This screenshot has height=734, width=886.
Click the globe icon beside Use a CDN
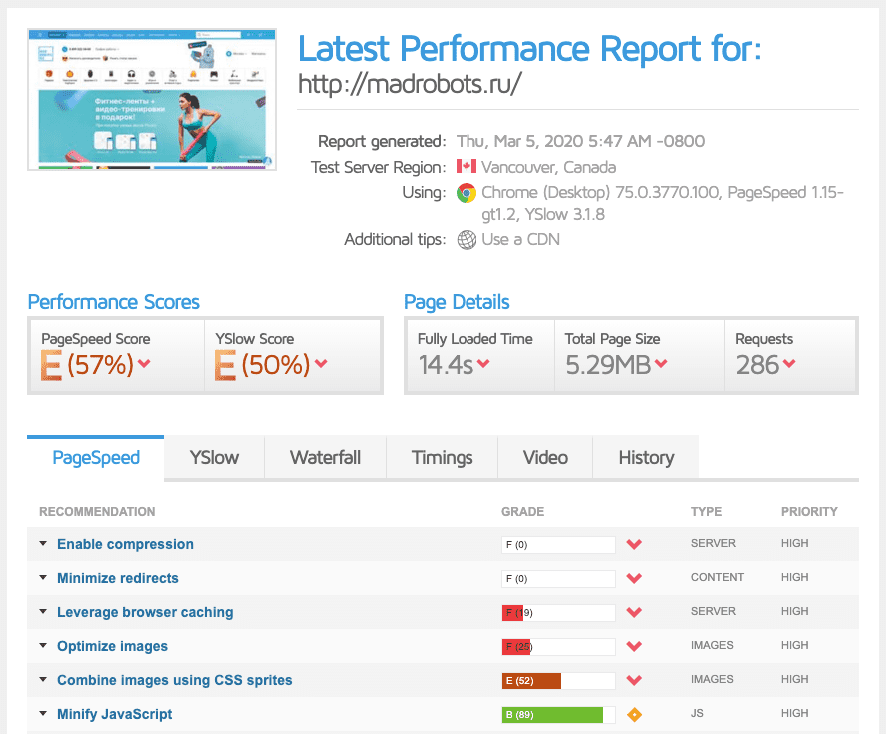[466, 240]
